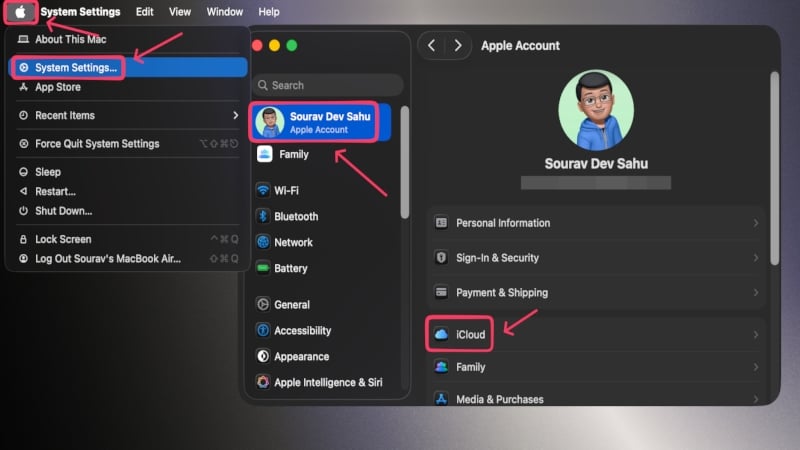Click the Accessibility sidebar icon
This screenshot has width=800, height=450.
[263, 331]
